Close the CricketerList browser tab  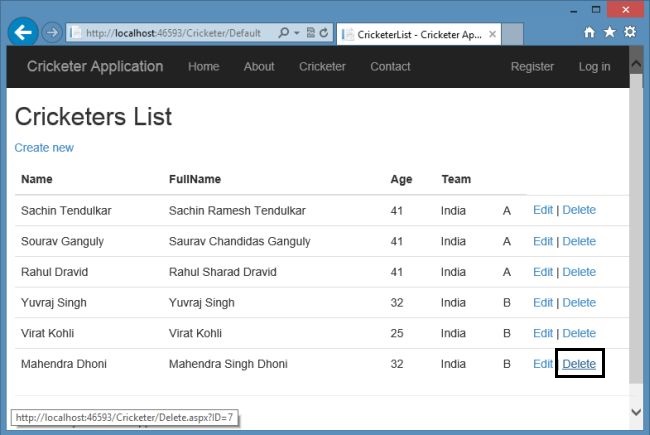492,34
